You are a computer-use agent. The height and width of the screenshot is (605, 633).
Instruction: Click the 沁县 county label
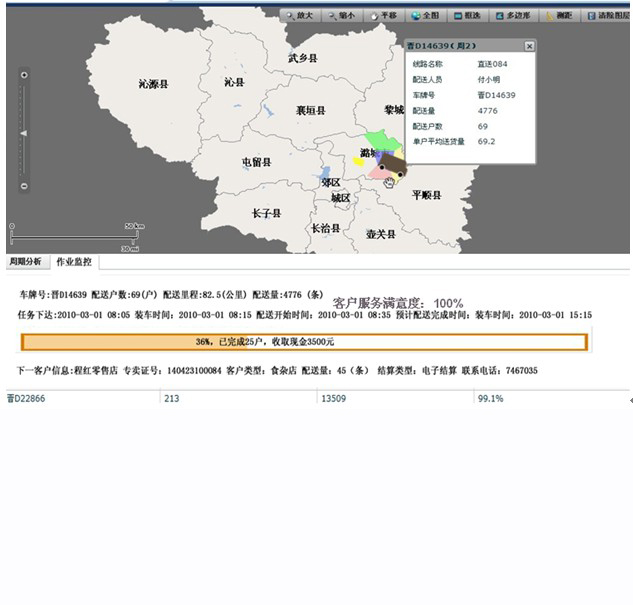coord(235,82)
